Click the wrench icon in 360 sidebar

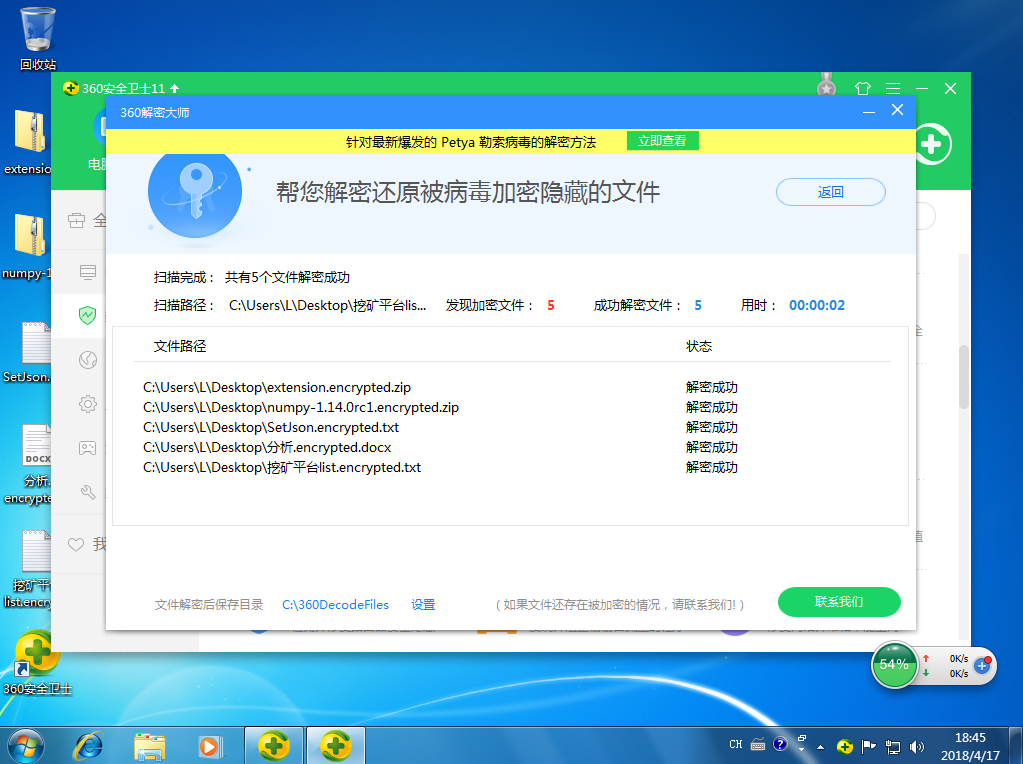(87, 492)
